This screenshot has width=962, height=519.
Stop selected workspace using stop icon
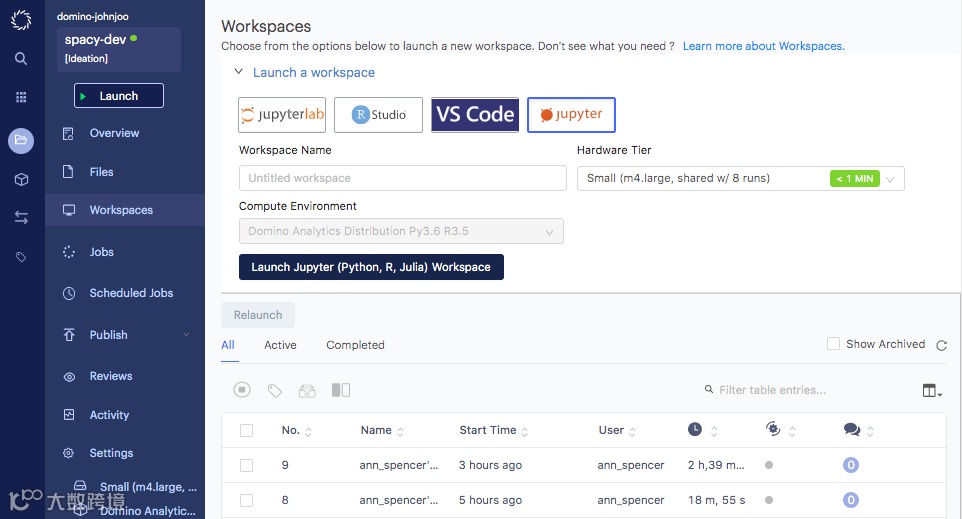242,390
